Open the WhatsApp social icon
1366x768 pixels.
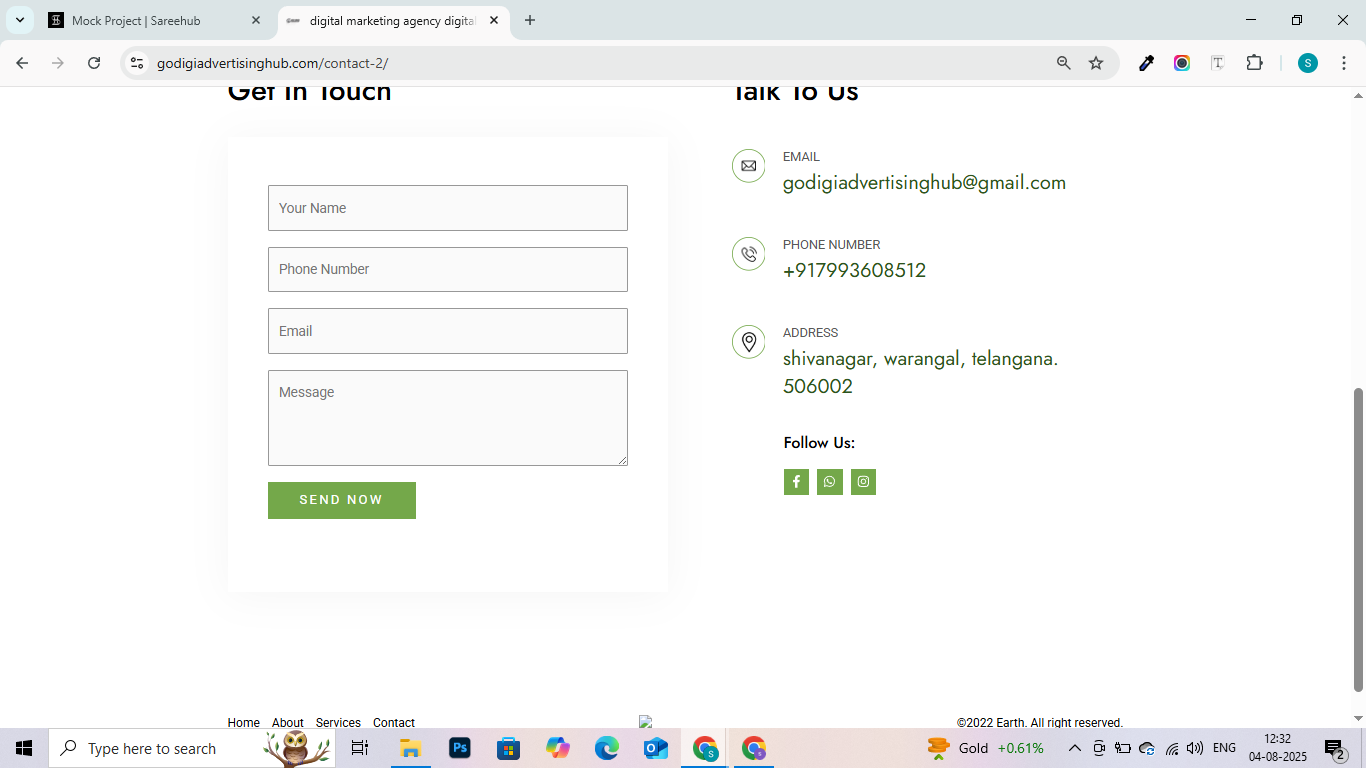(830, 482)
